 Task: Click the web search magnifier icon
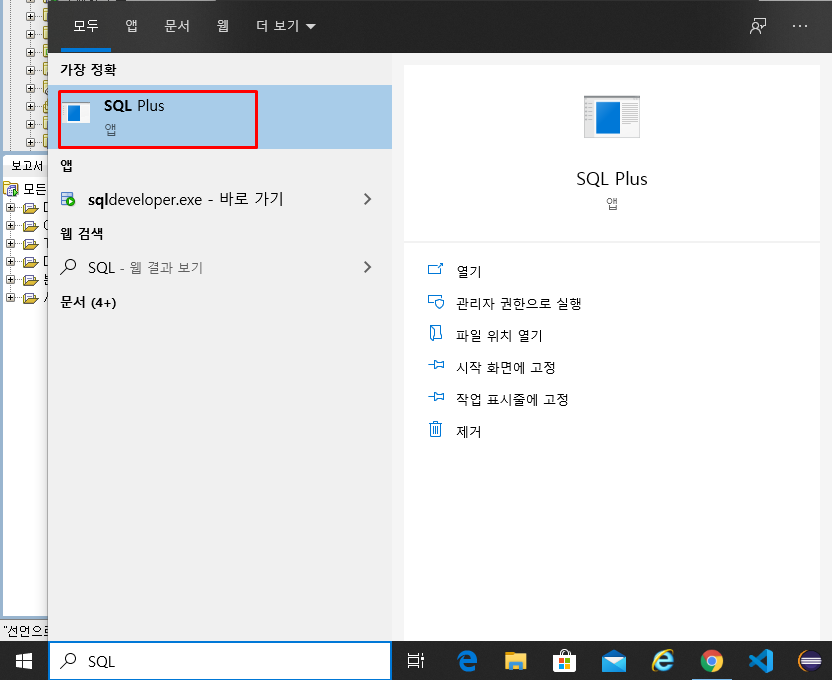click(68, 267)
